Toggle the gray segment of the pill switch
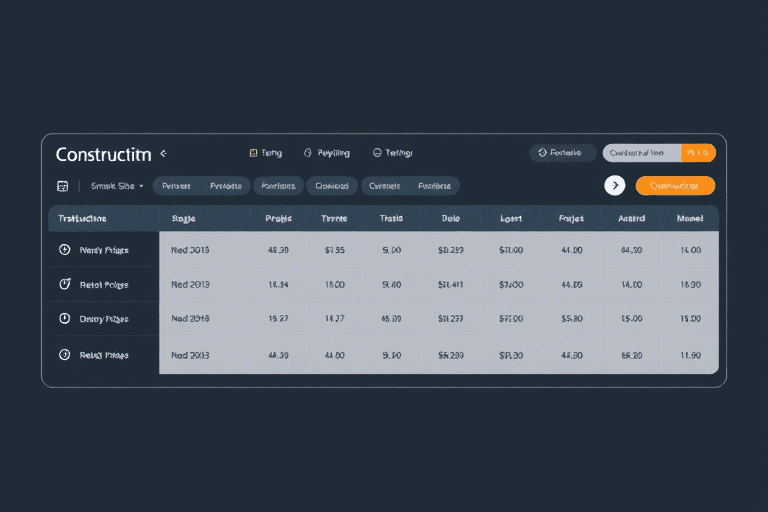The height and width of the screenshot is (512, 768). point(641,153)
